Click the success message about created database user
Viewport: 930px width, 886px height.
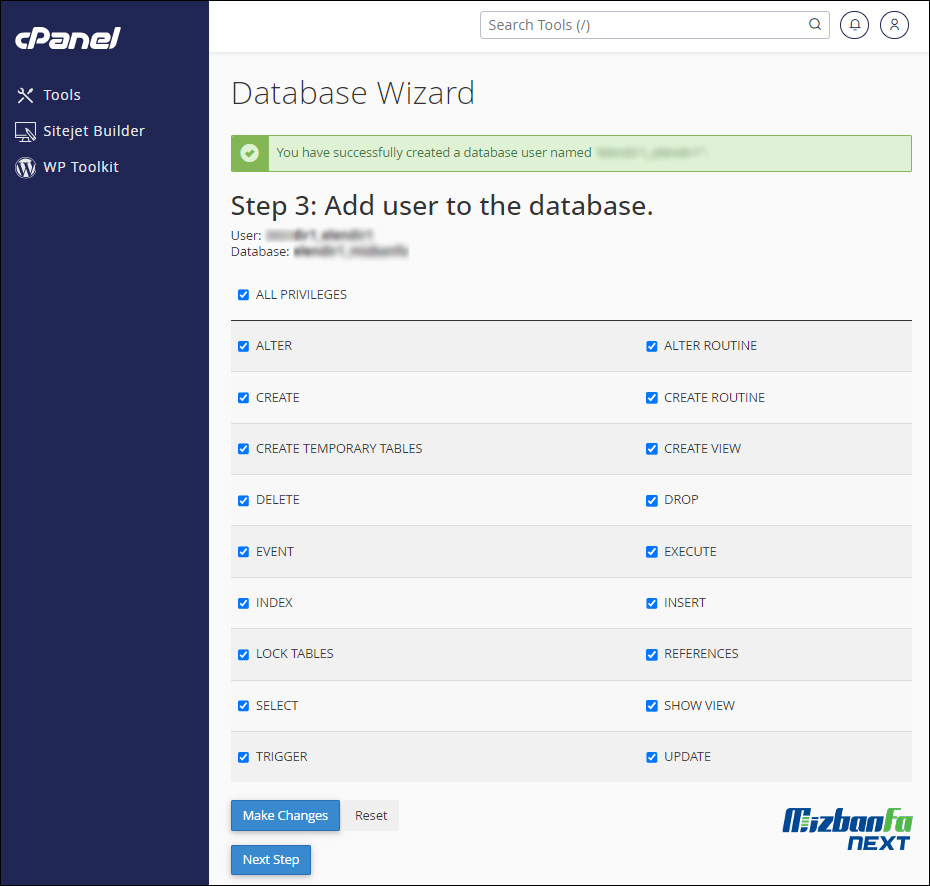pos(571,153)
